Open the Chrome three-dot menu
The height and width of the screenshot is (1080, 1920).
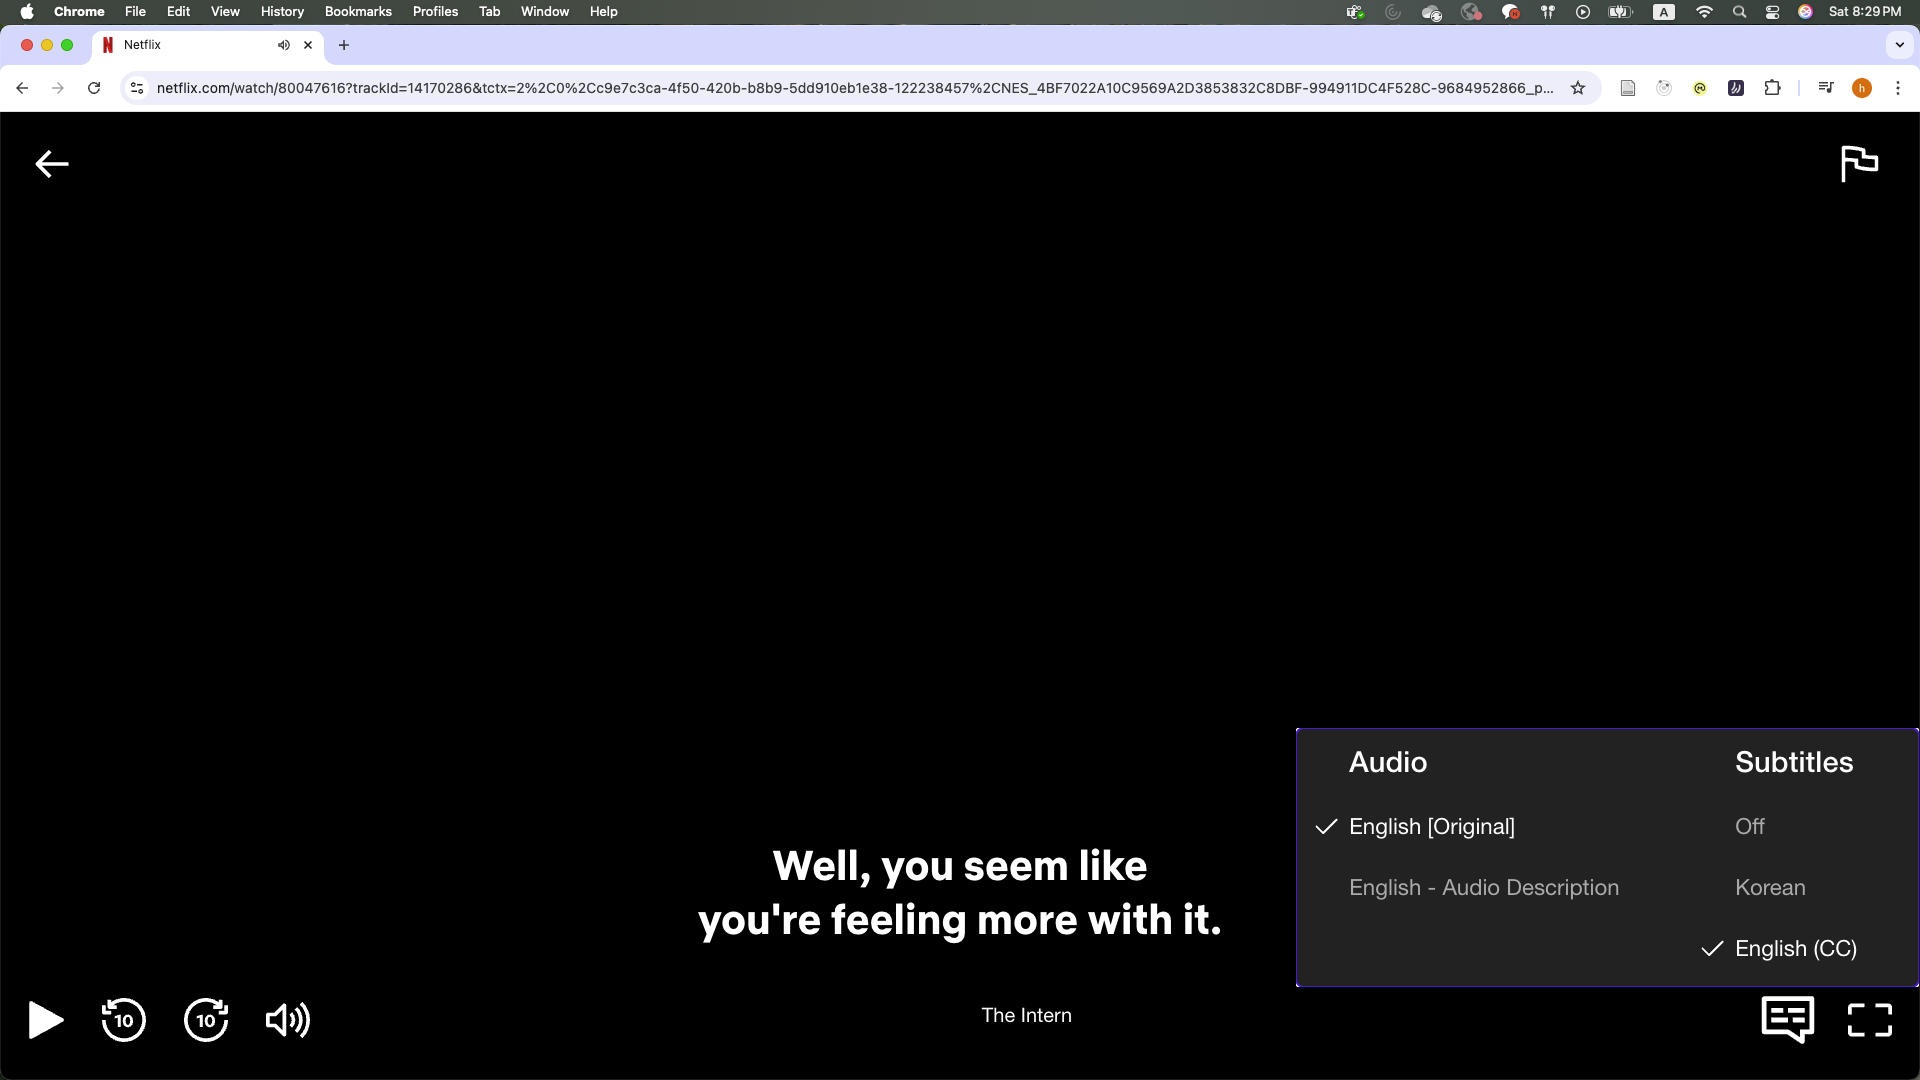(x=1897, y=88)
